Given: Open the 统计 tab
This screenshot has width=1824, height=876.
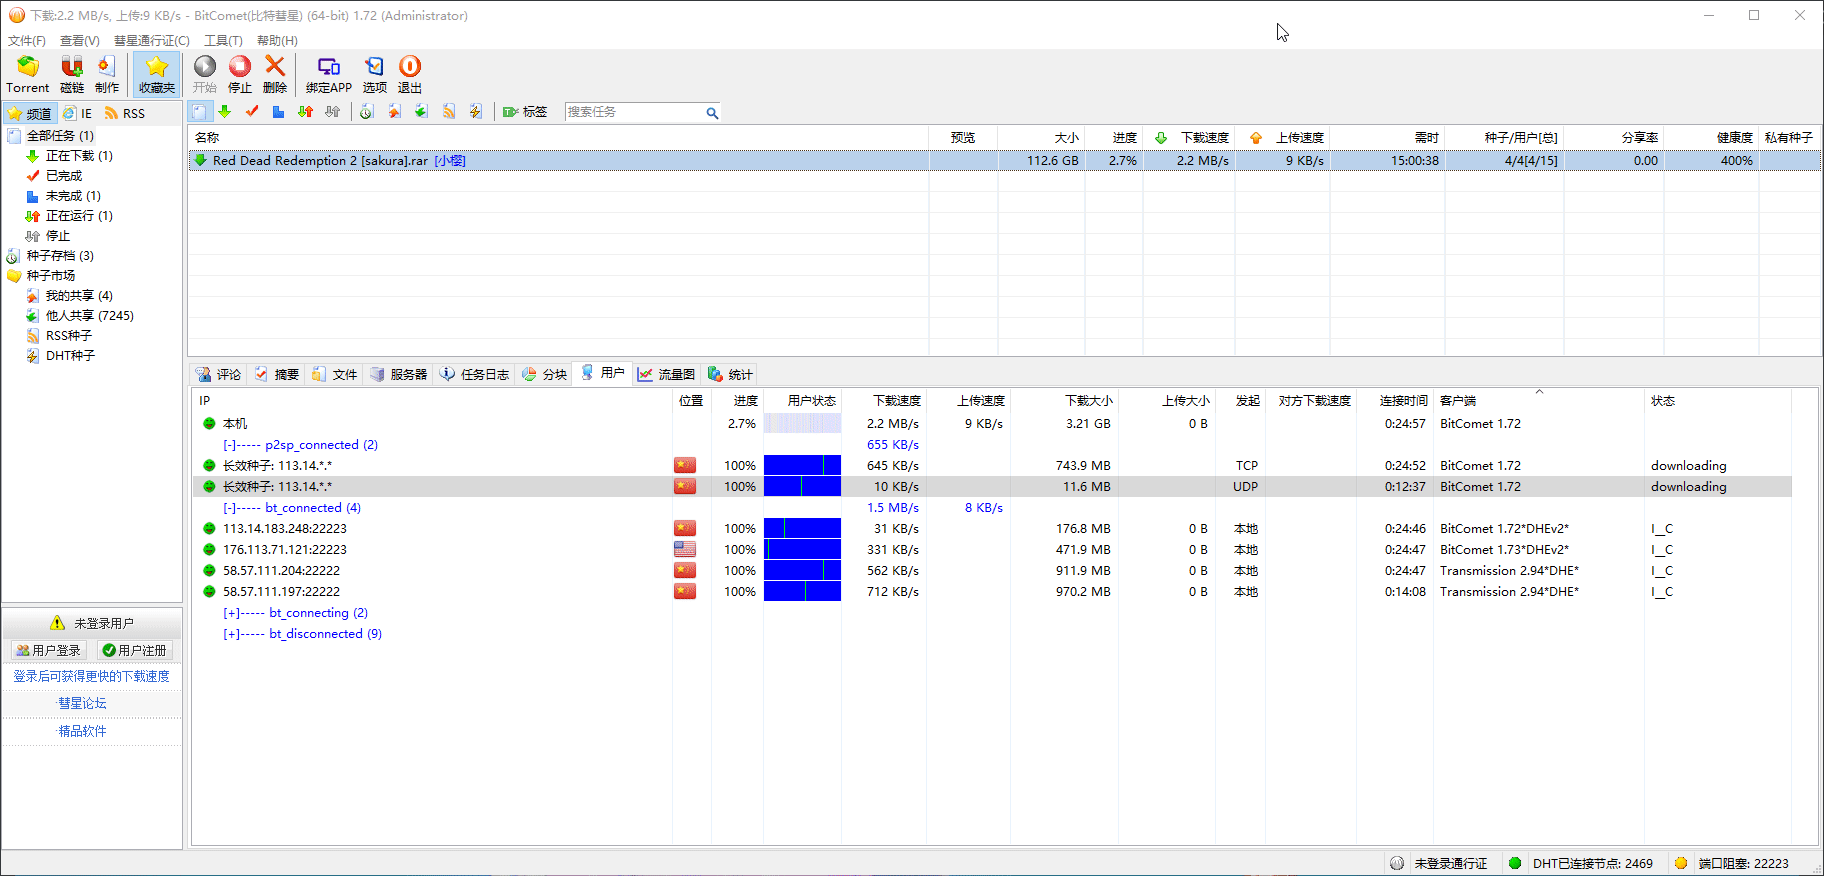Looking at the screenshot, I should coord(731,374).
